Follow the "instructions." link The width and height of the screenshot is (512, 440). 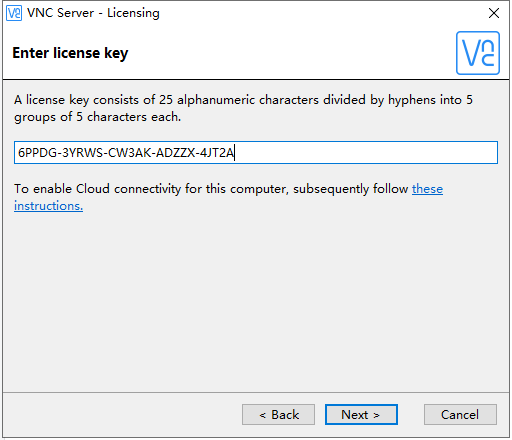click(x=48, y=206)
